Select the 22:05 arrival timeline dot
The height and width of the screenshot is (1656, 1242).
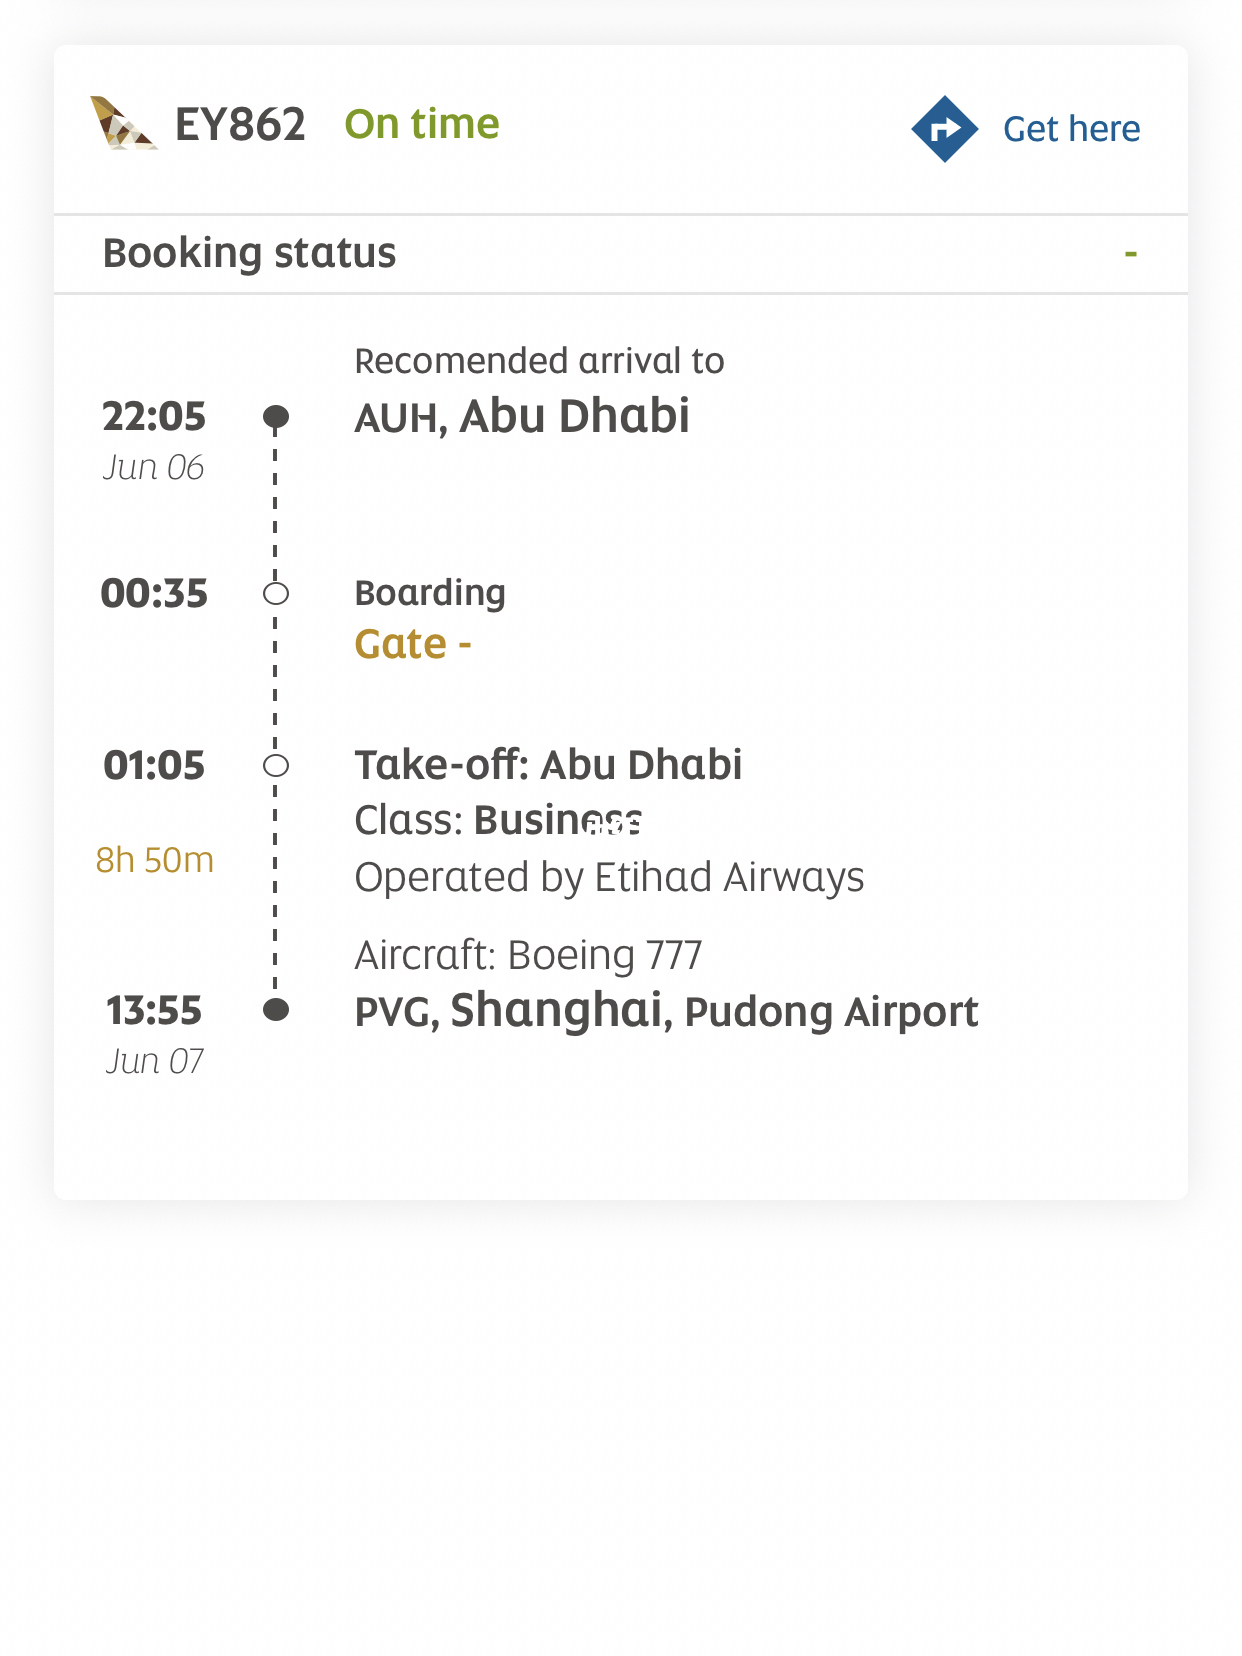[x=276, y=416]
